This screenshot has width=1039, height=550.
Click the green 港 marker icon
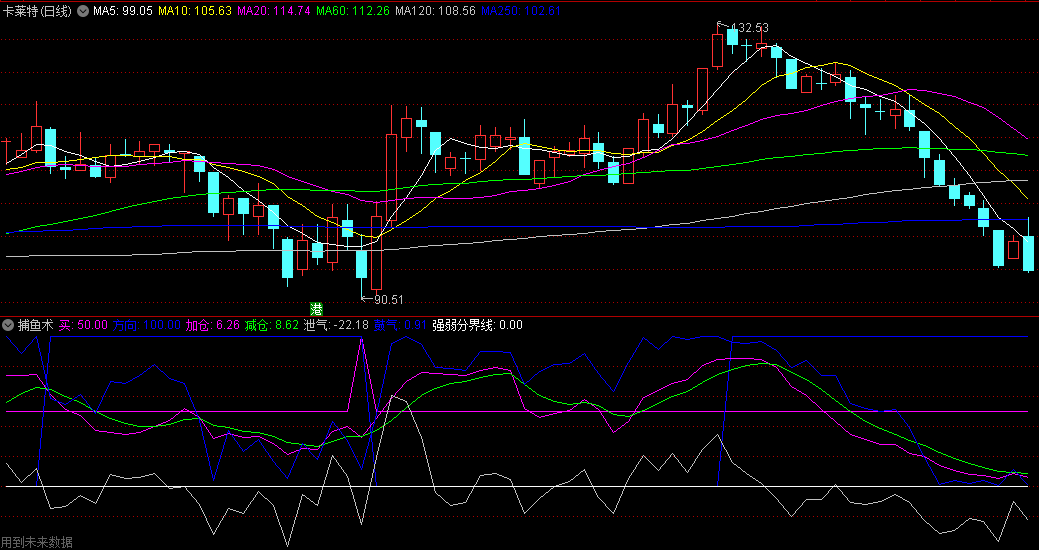[x=317, y=308]
